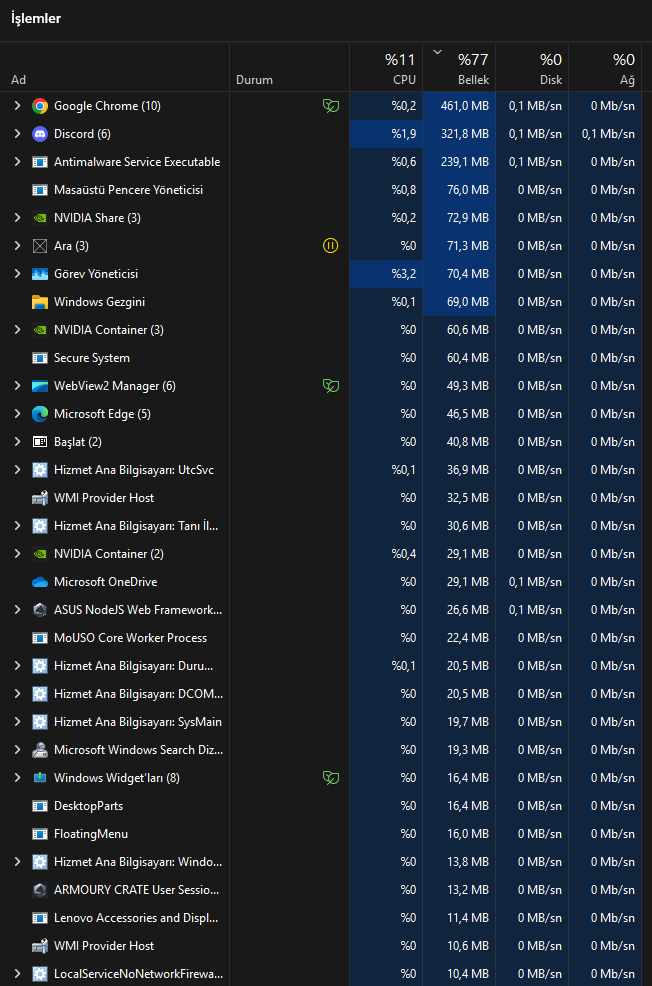Click the Windows Gezgini folder icon
This screenshot has width=652, height=986.
coord(40,302)
